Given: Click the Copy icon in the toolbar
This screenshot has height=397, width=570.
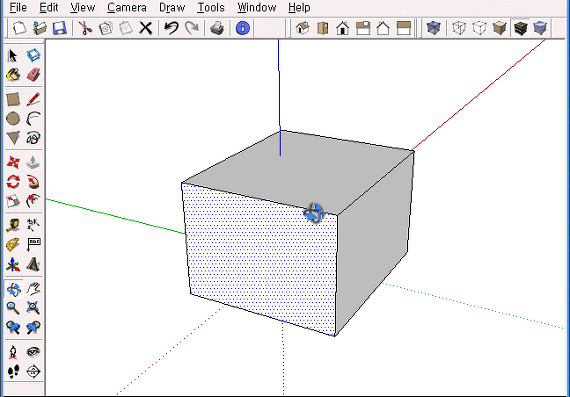Looking at the screenshot, I should pos(105,28).
